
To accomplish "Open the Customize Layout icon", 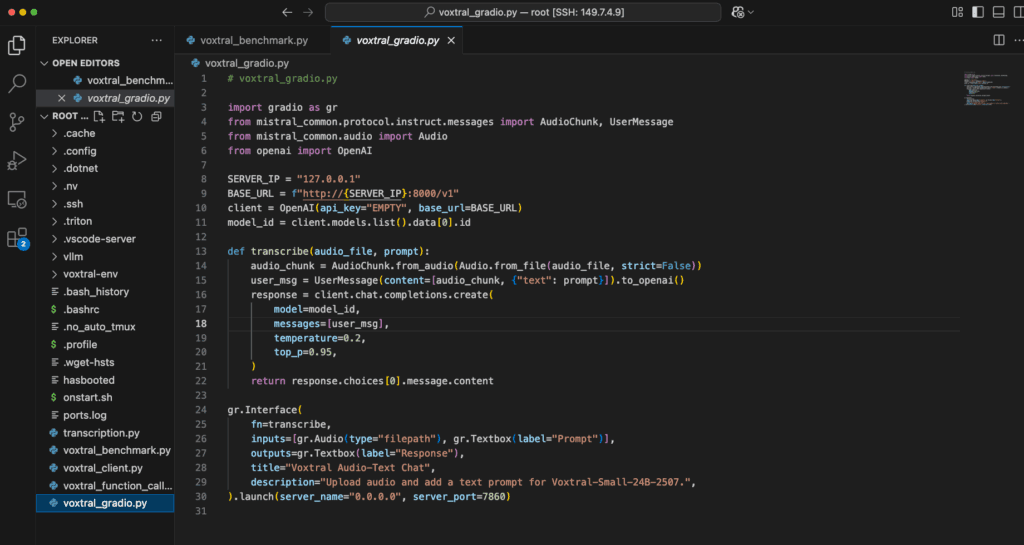I will pyautogui.click(x=957, y=12).
